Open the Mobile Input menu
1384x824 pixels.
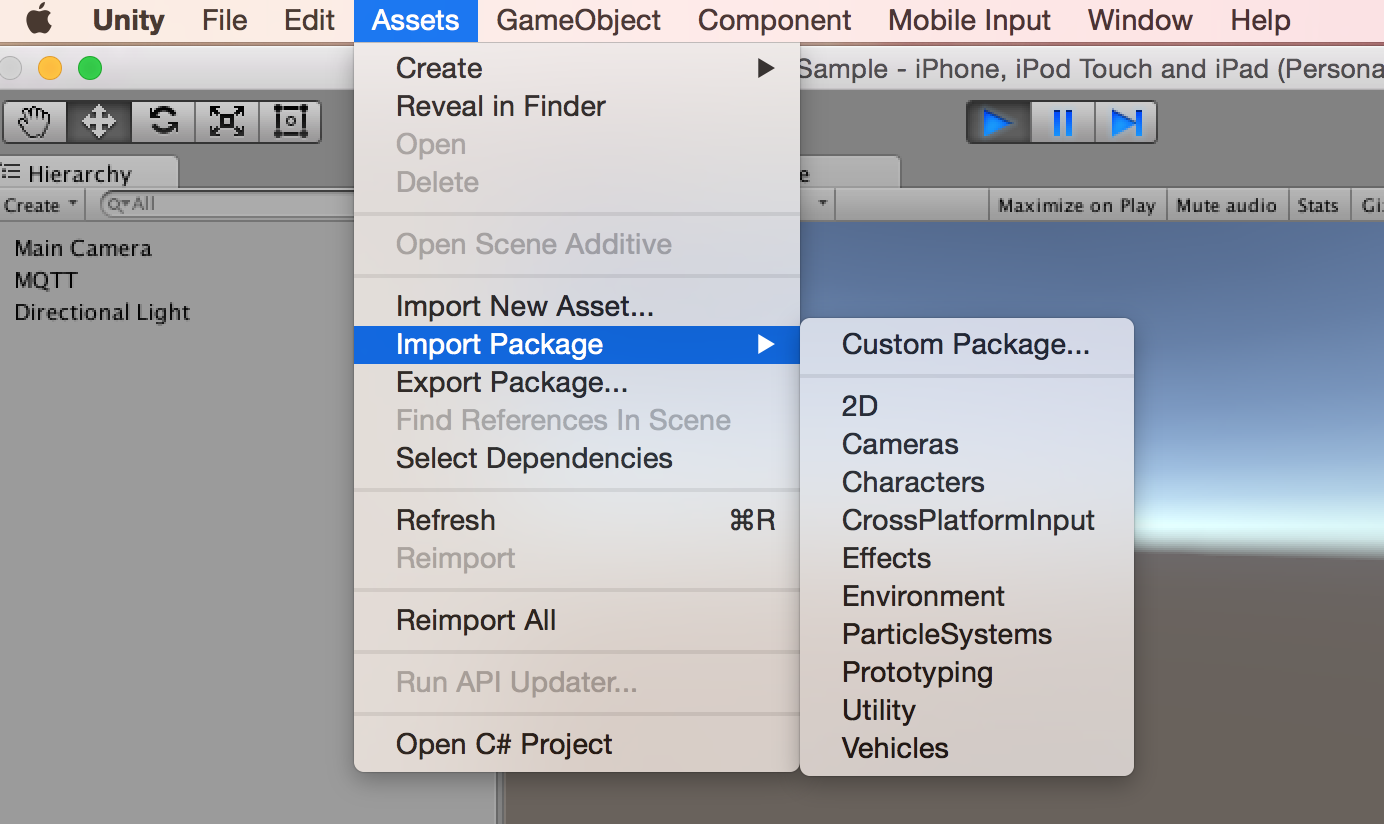point(969,20)
